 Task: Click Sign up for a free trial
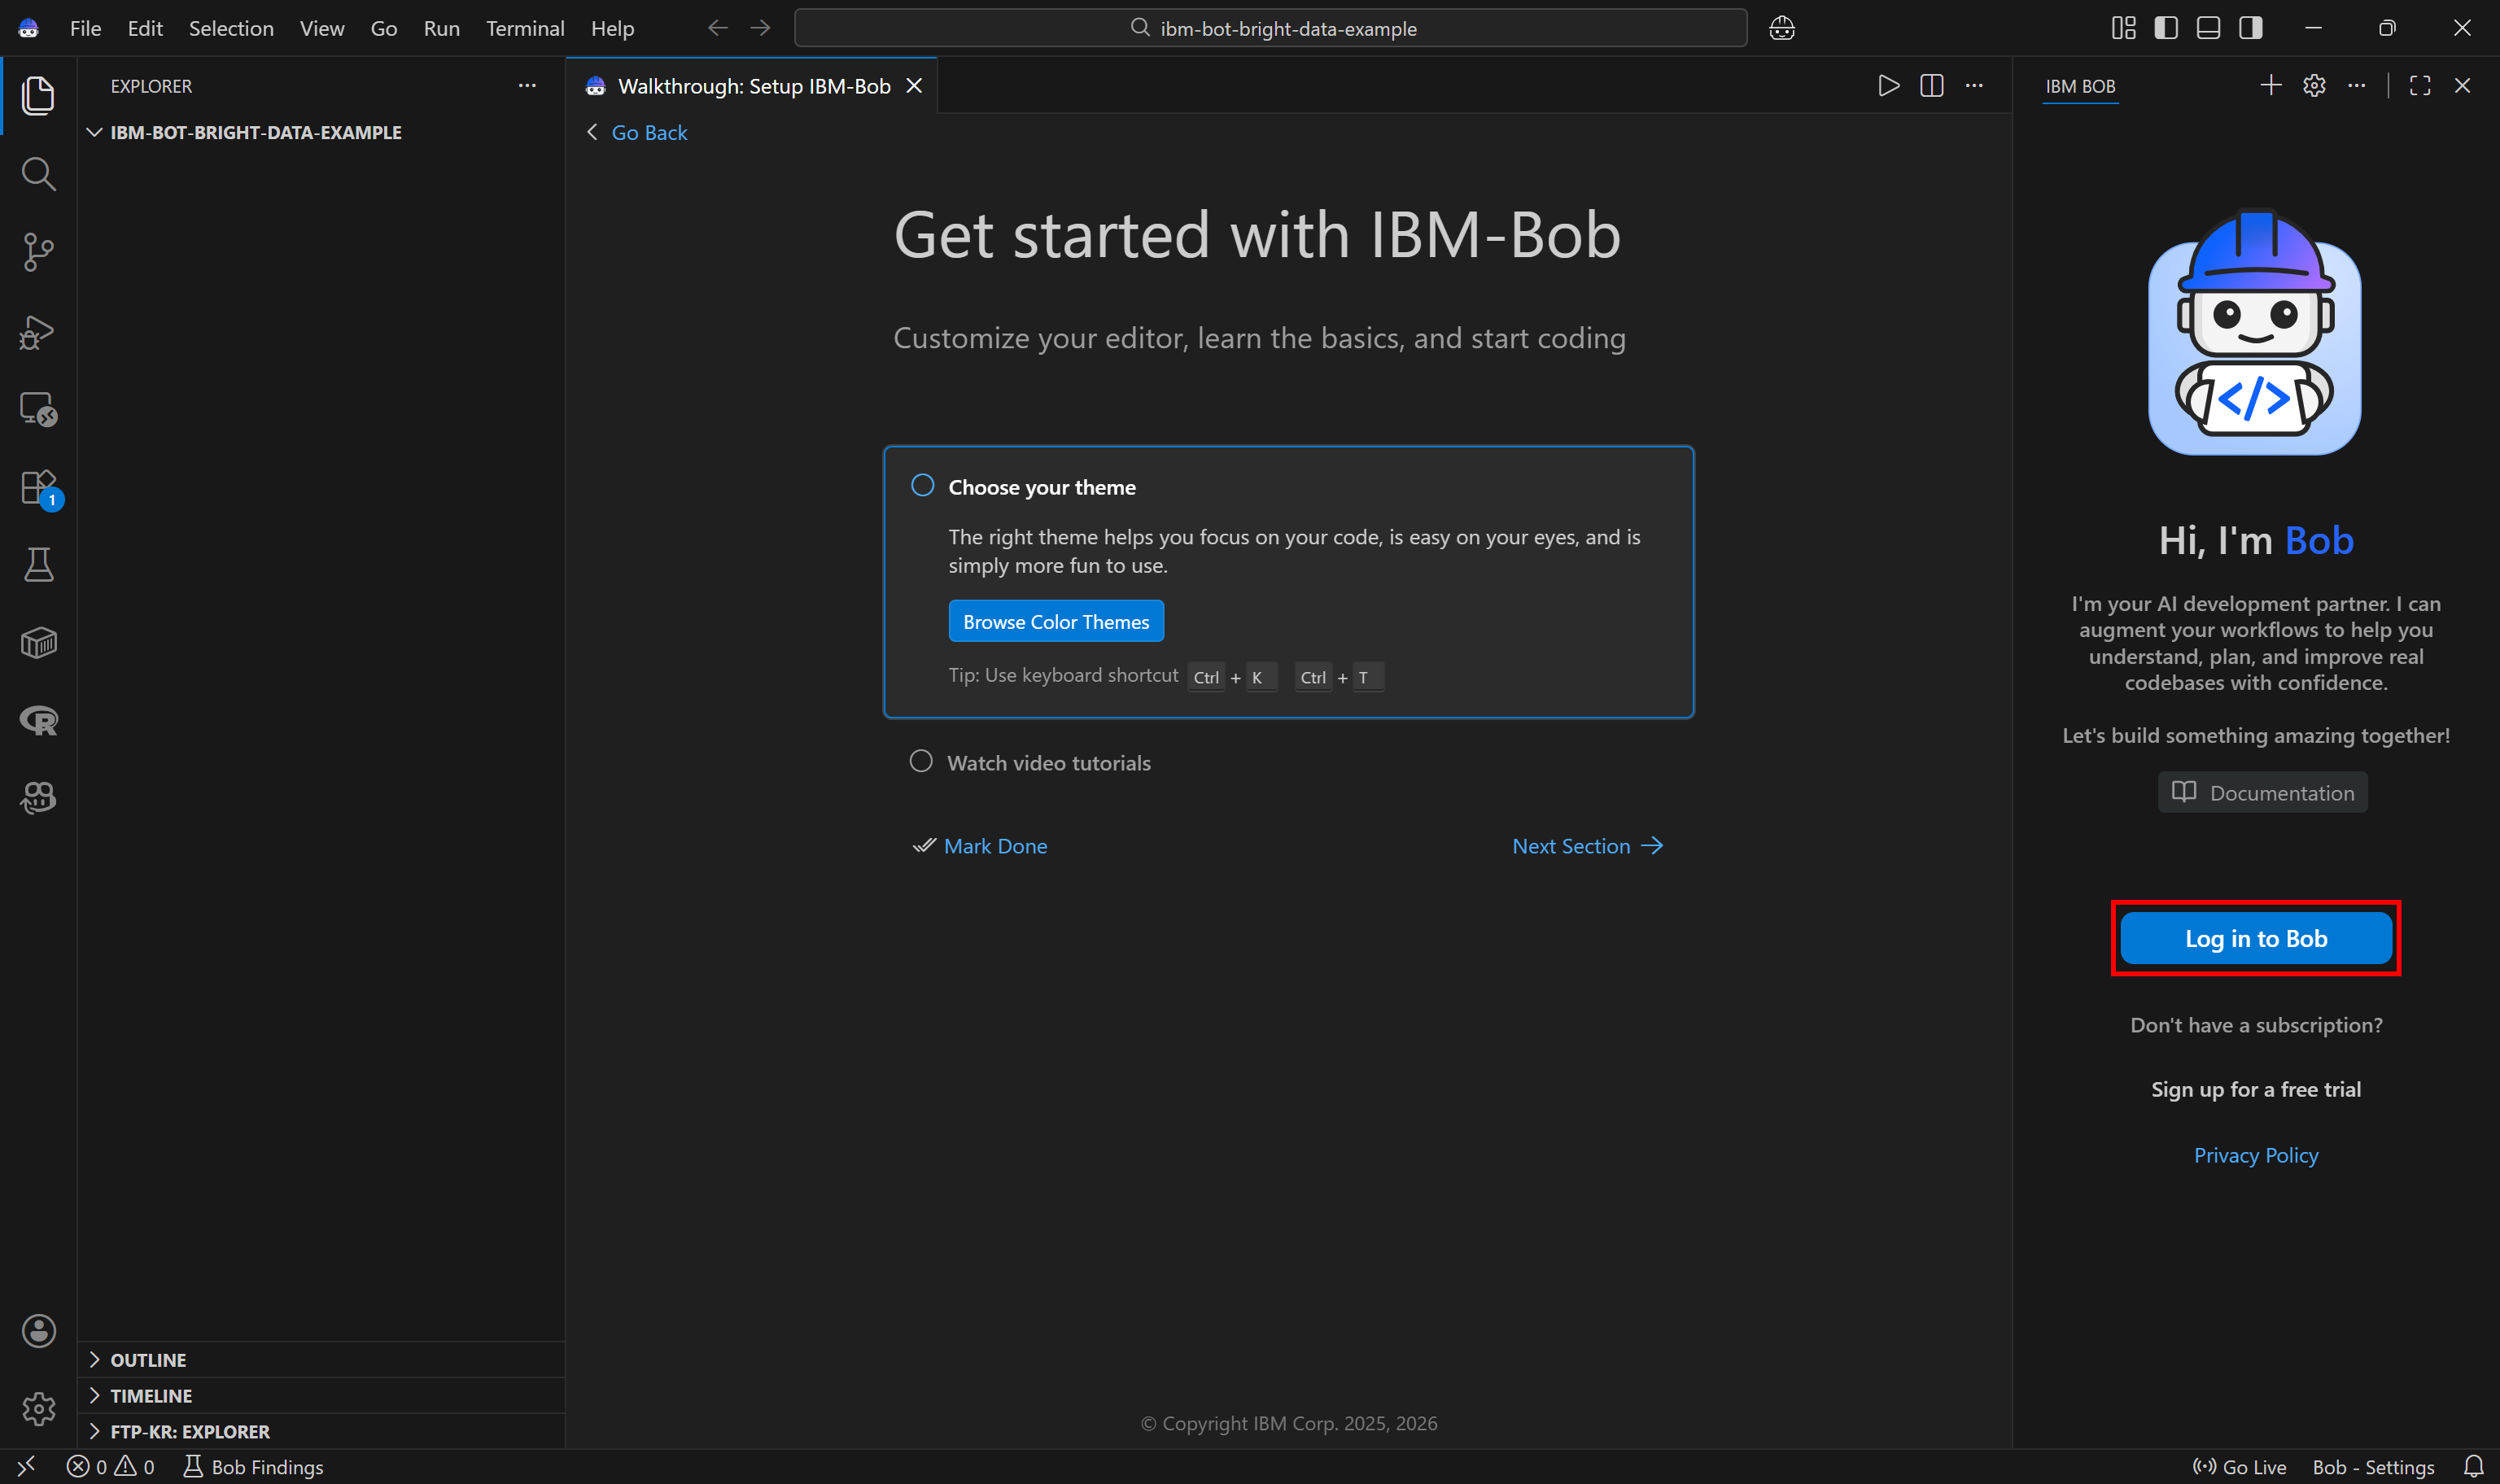coord(2256,1089)
